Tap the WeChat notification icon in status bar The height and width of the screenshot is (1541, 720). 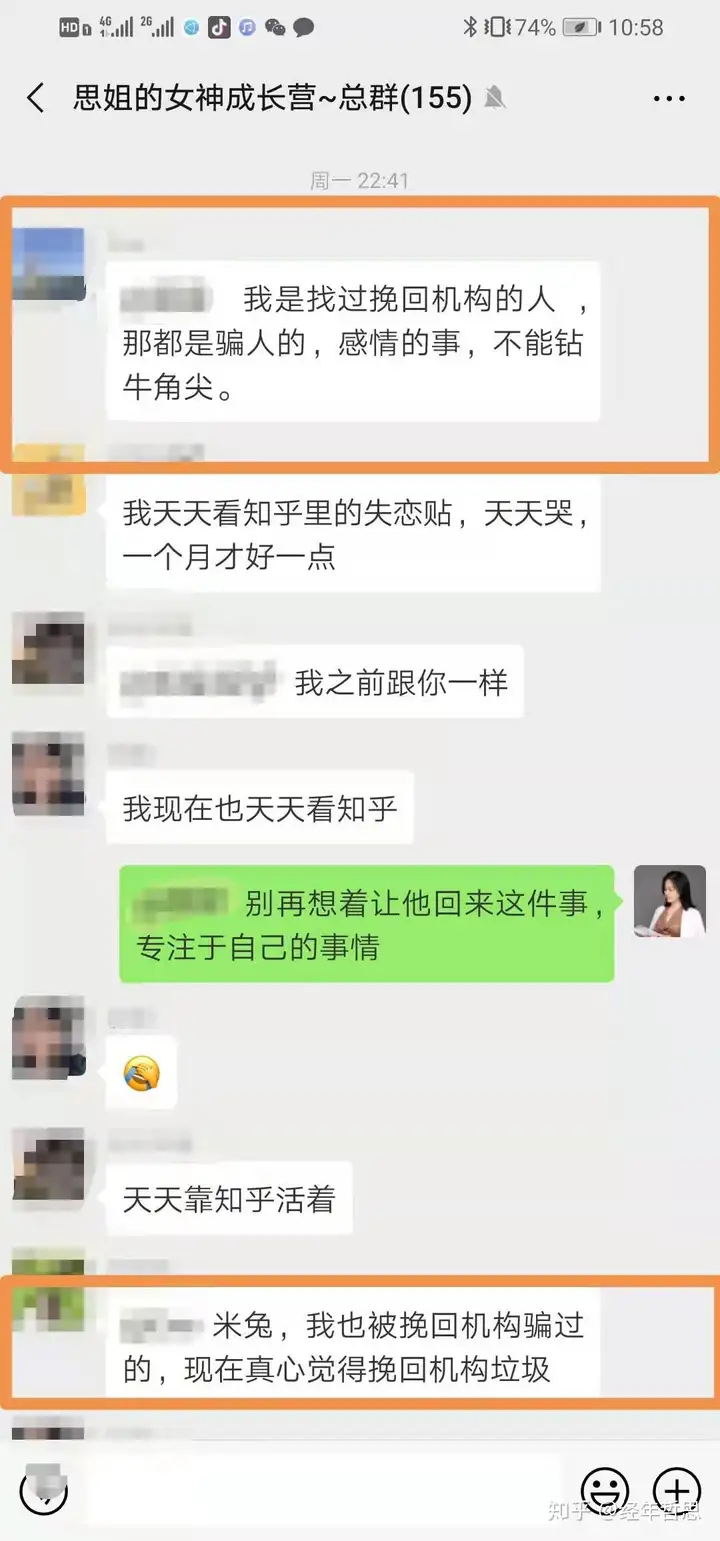tap(275, 27)
